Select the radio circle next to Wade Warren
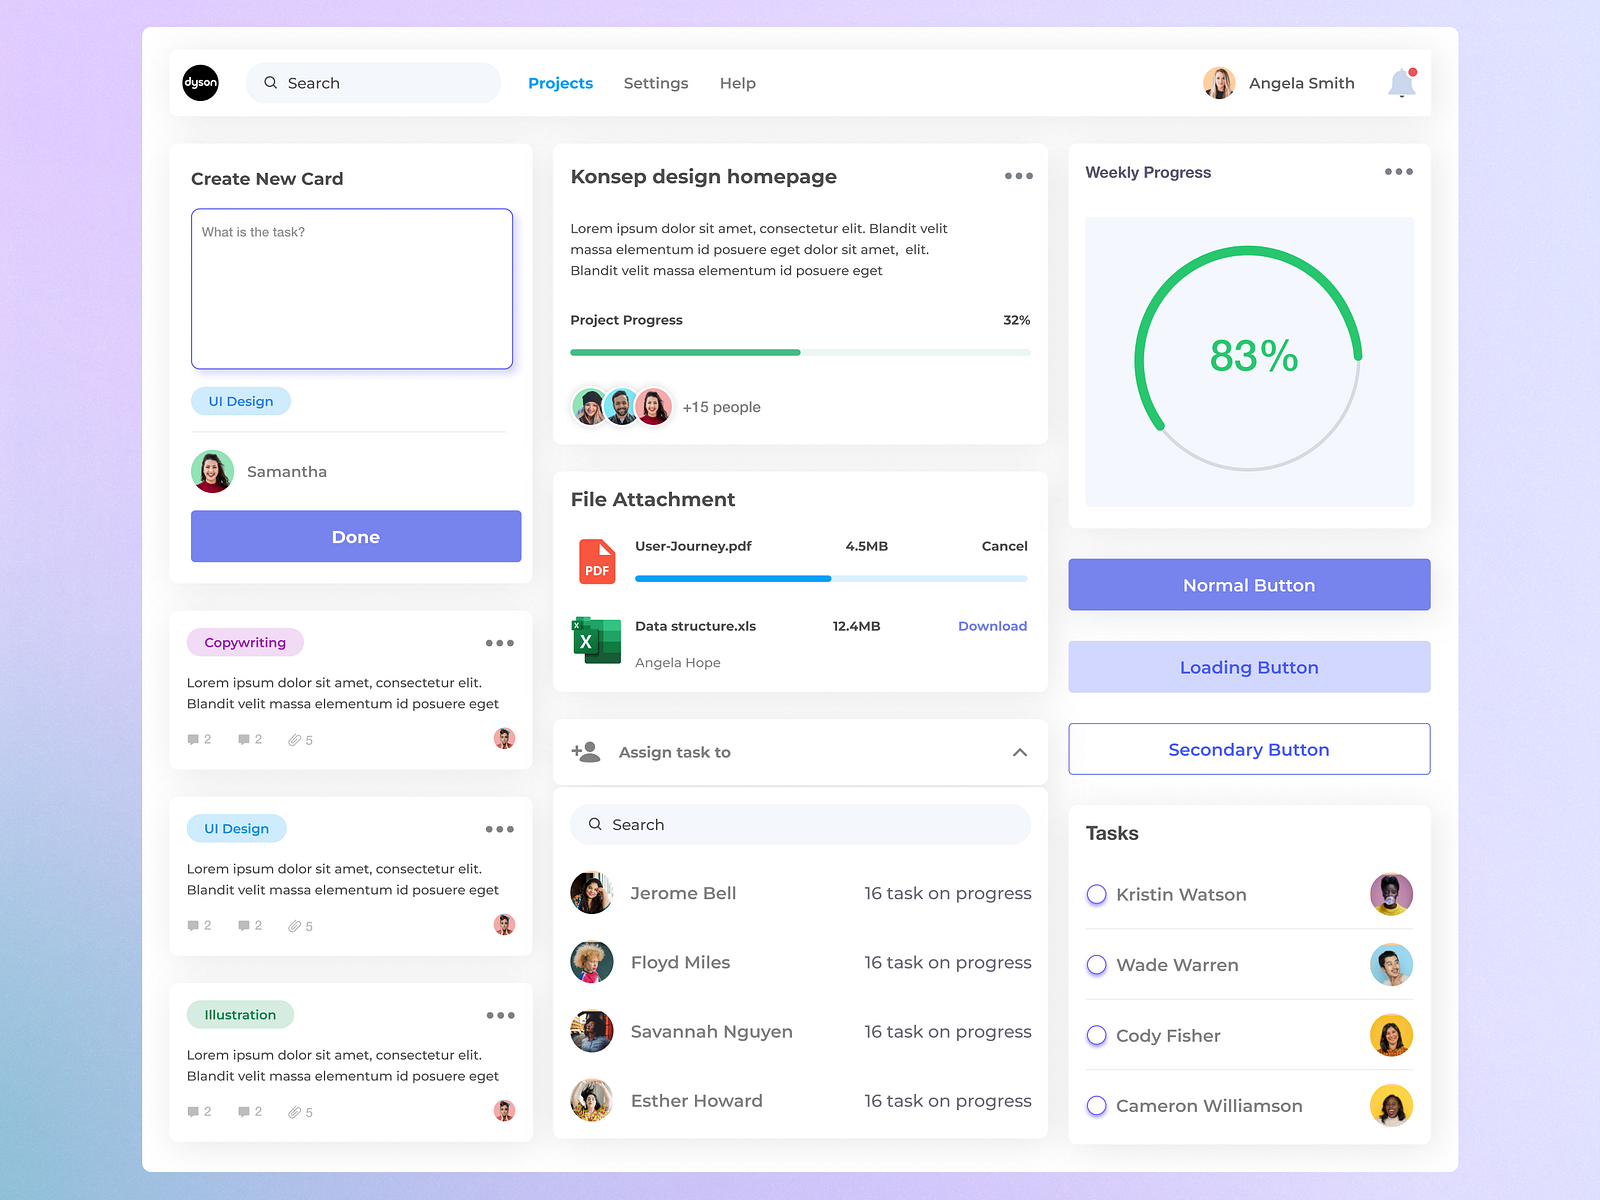Screen dimensions: 1600x1200 tap(1096, 965)
